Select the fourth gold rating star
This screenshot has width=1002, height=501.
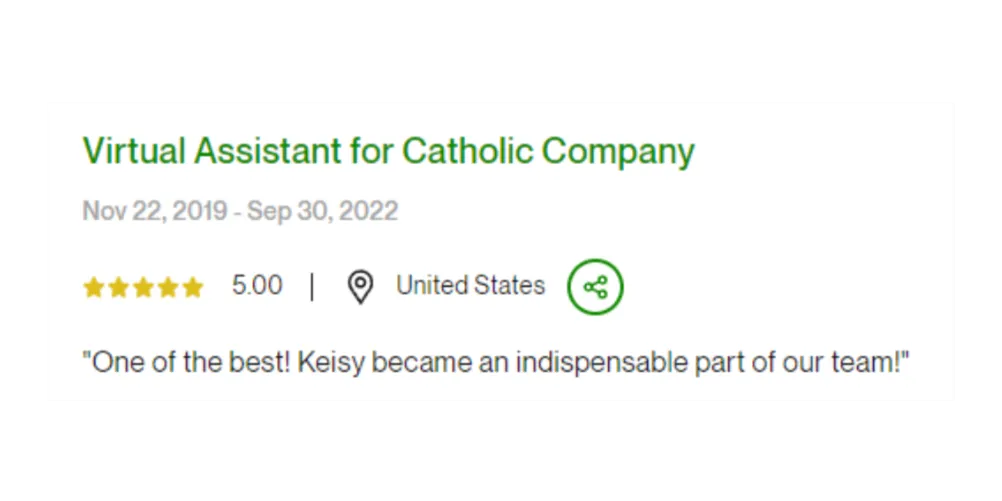(x=168, y=288)
